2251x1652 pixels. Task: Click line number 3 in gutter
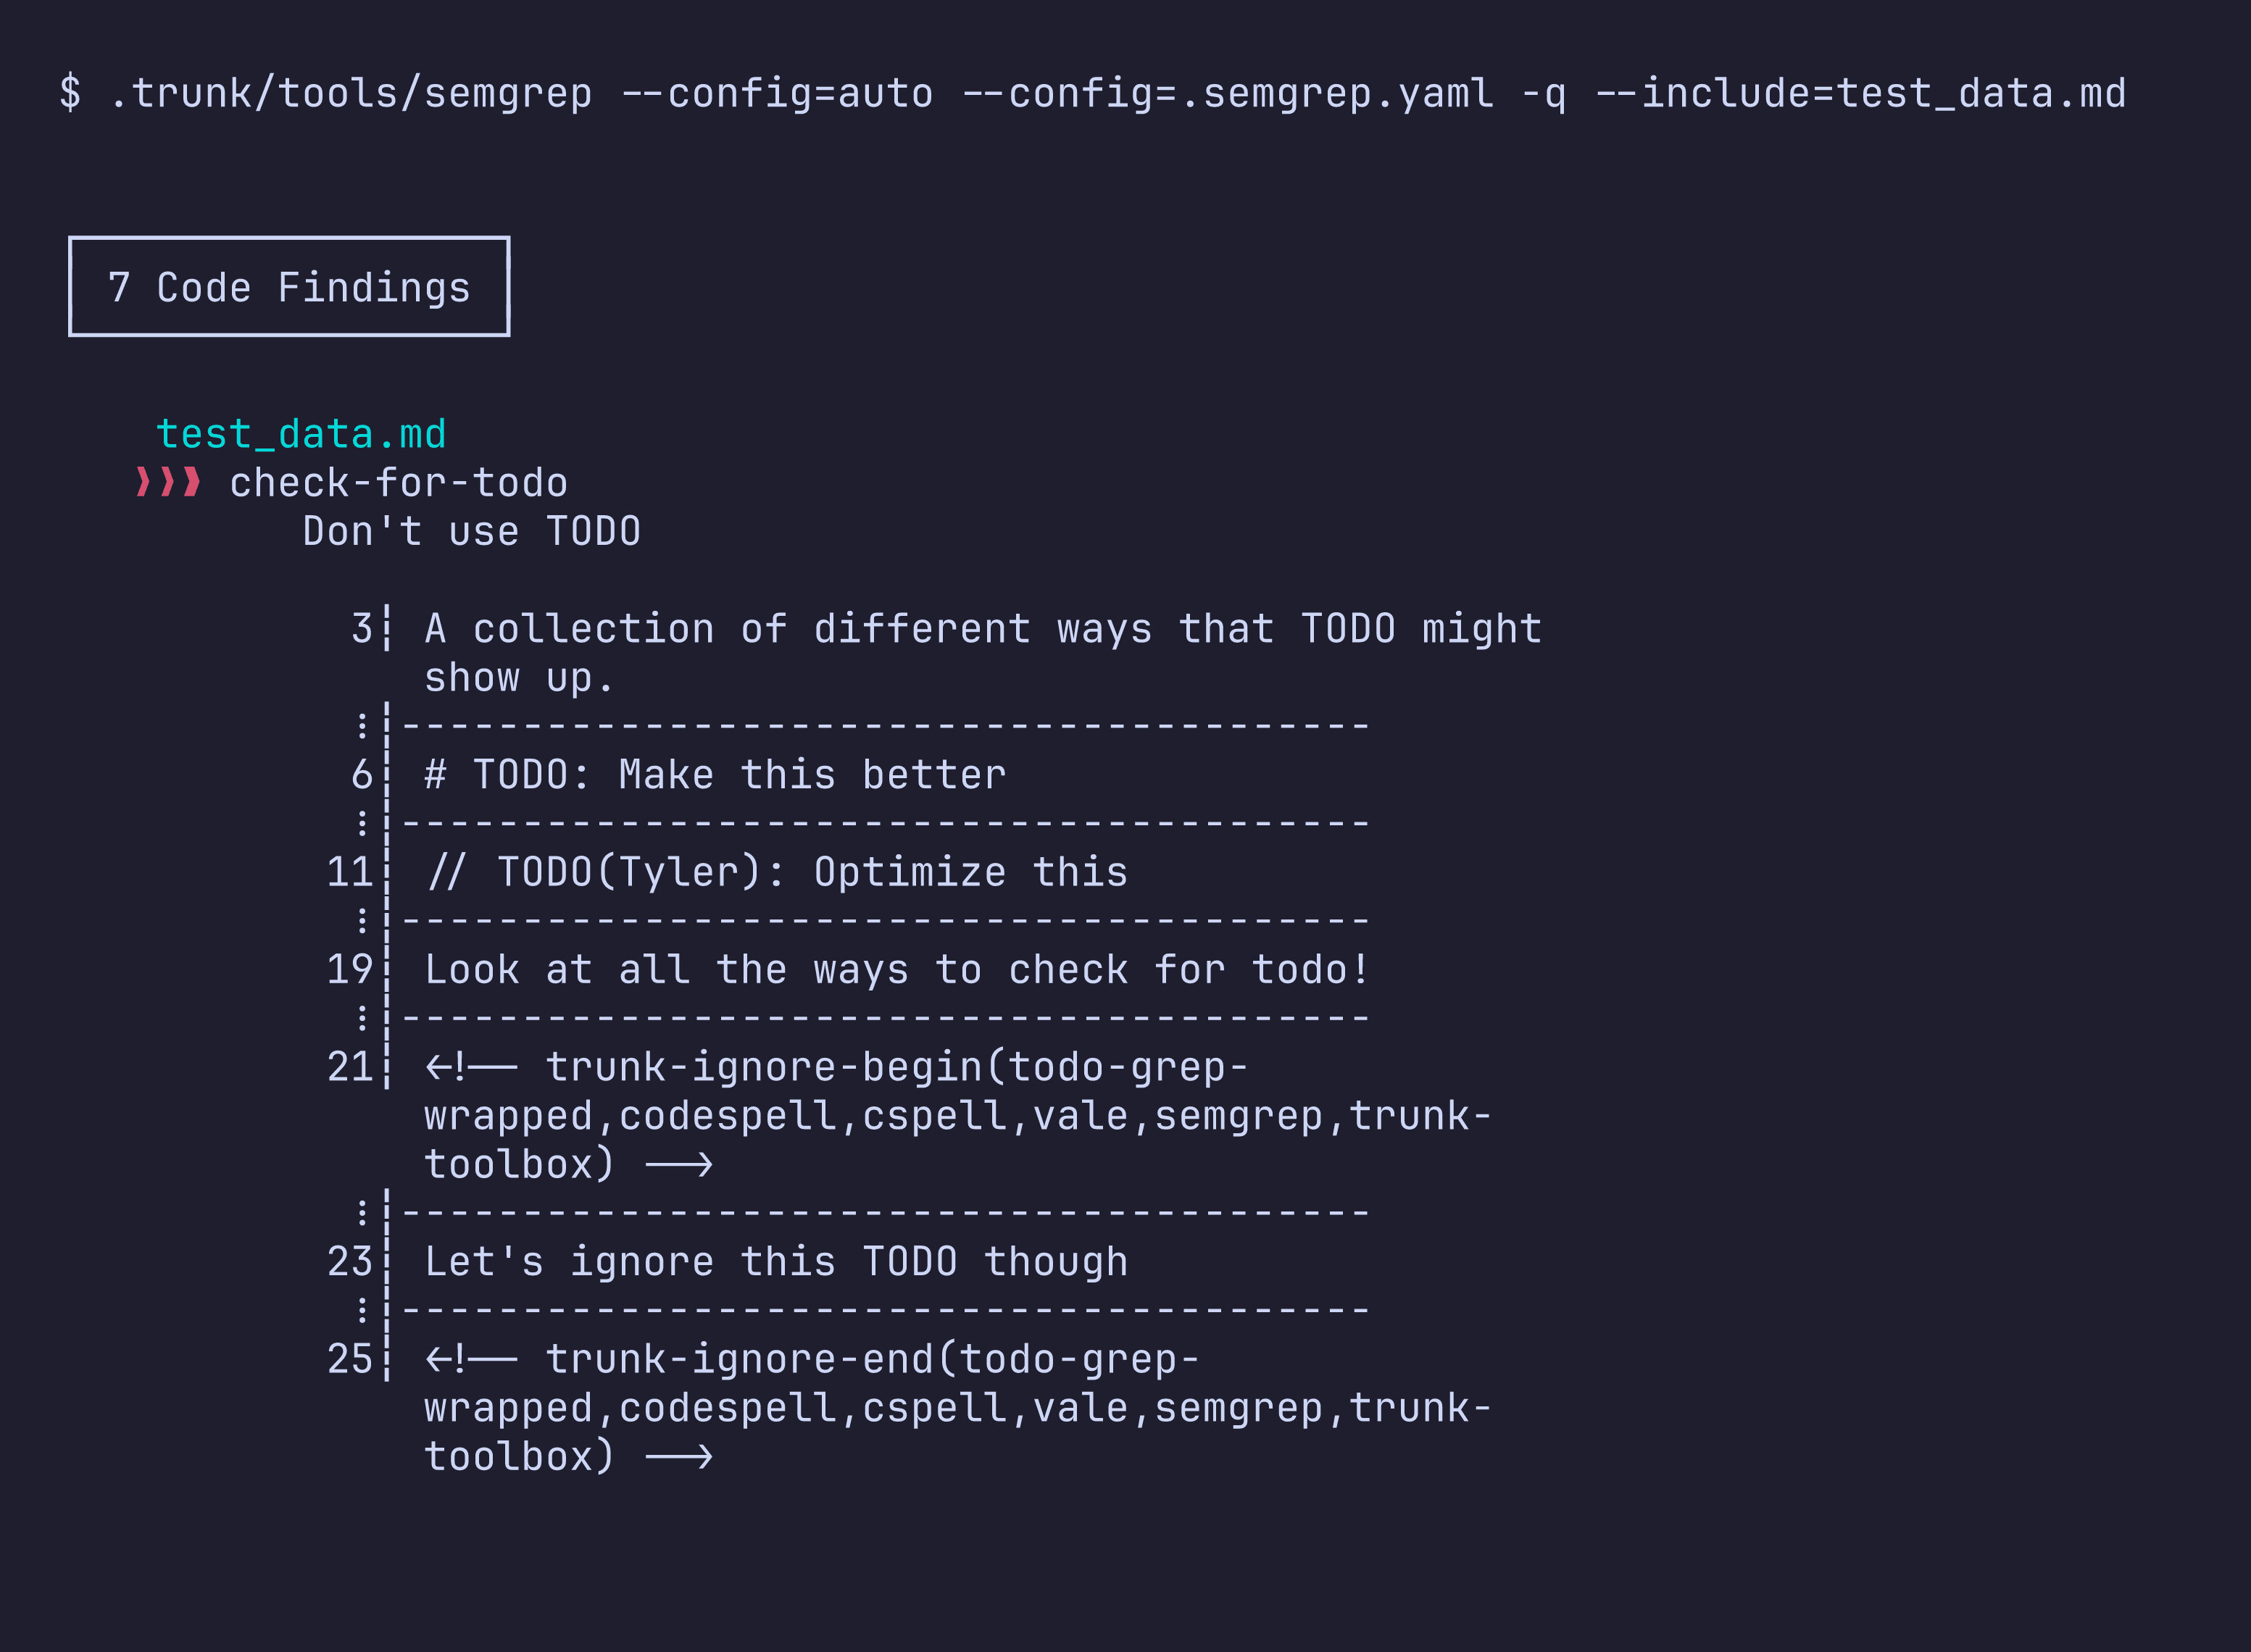[x=361, y=629]
